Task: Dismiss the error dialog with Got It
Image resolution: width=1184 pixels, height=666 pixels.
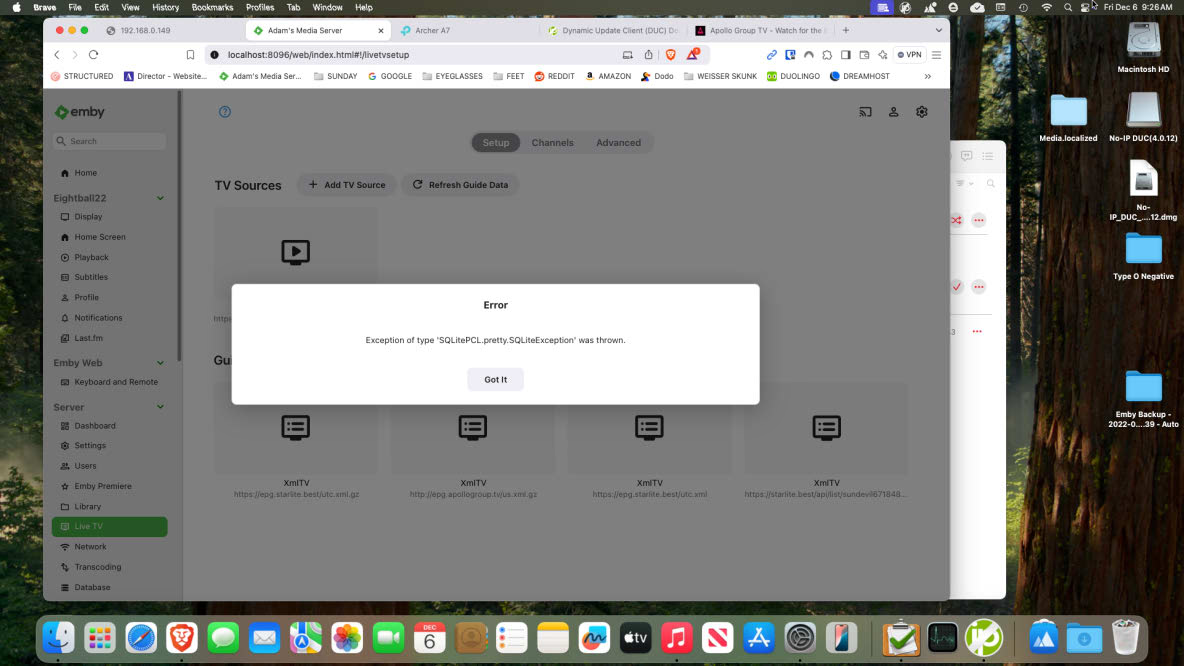Action: [495, 379]
